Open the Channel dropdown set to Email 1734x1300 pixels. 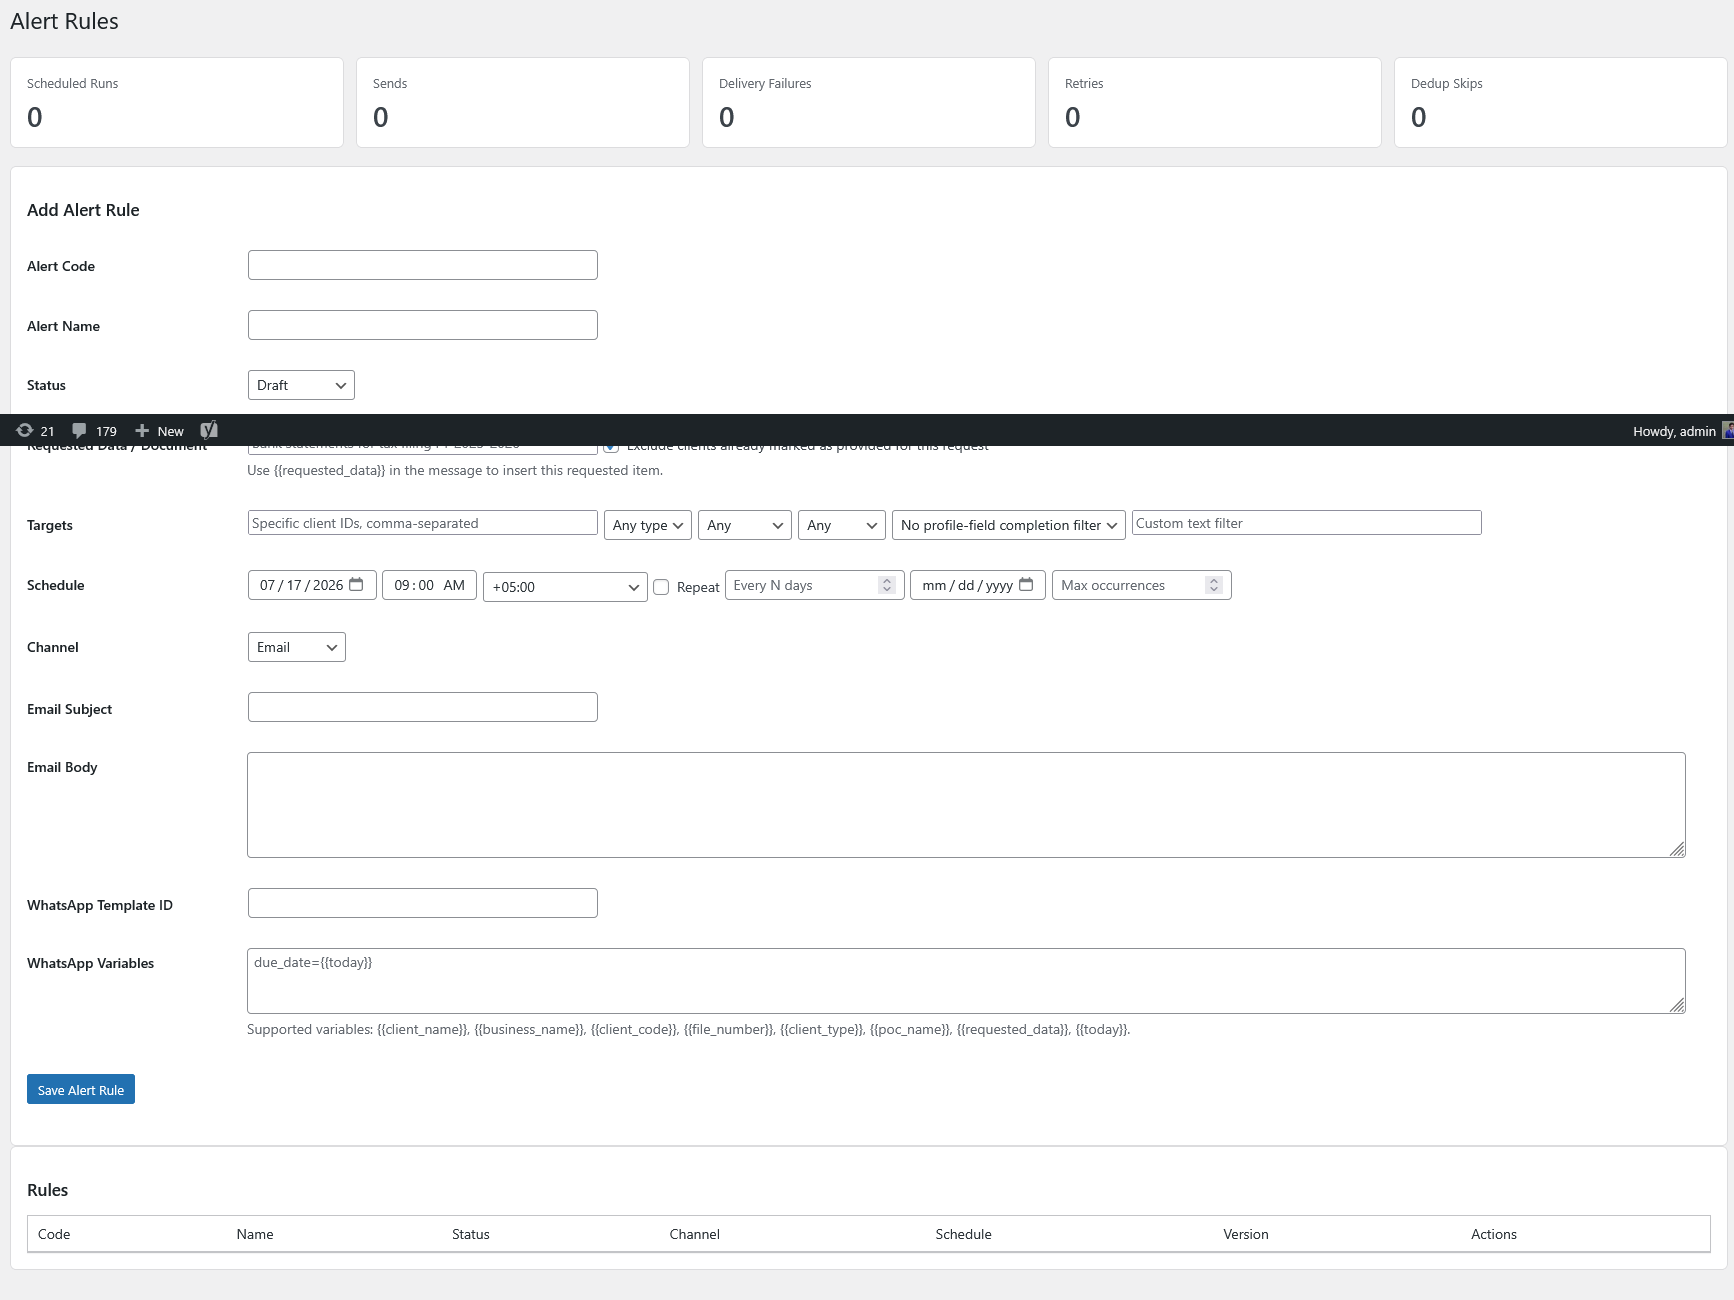297,647
